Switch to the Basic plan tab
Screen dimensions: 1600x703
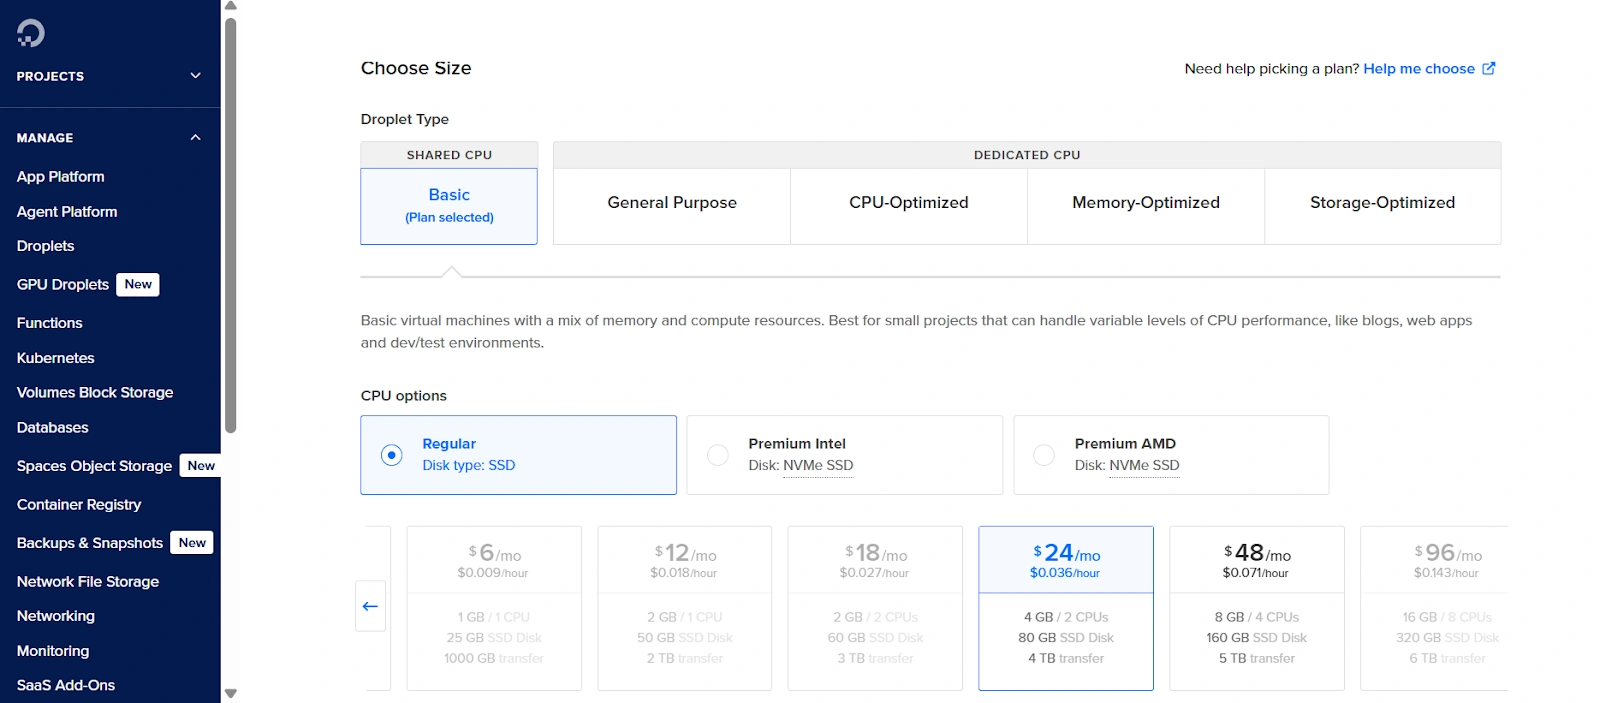(449, 206)
